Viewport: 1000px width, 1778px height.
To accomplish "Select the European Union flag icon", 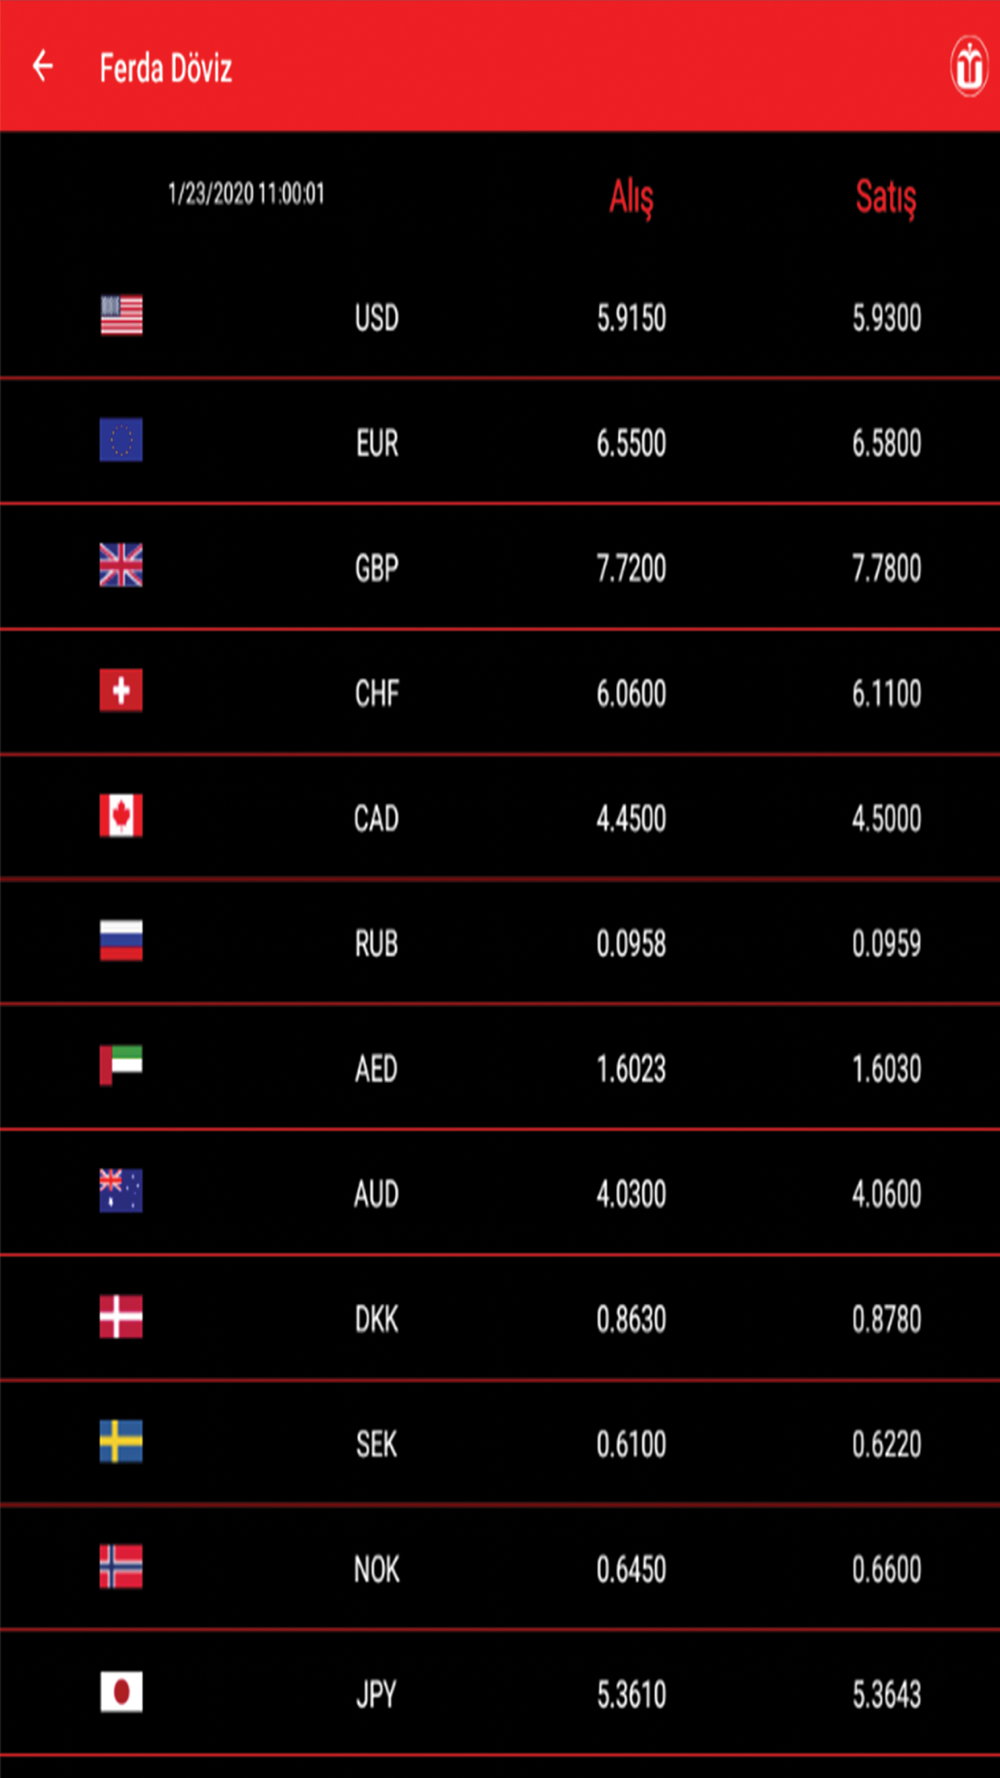I will click(x=121, y=440).
